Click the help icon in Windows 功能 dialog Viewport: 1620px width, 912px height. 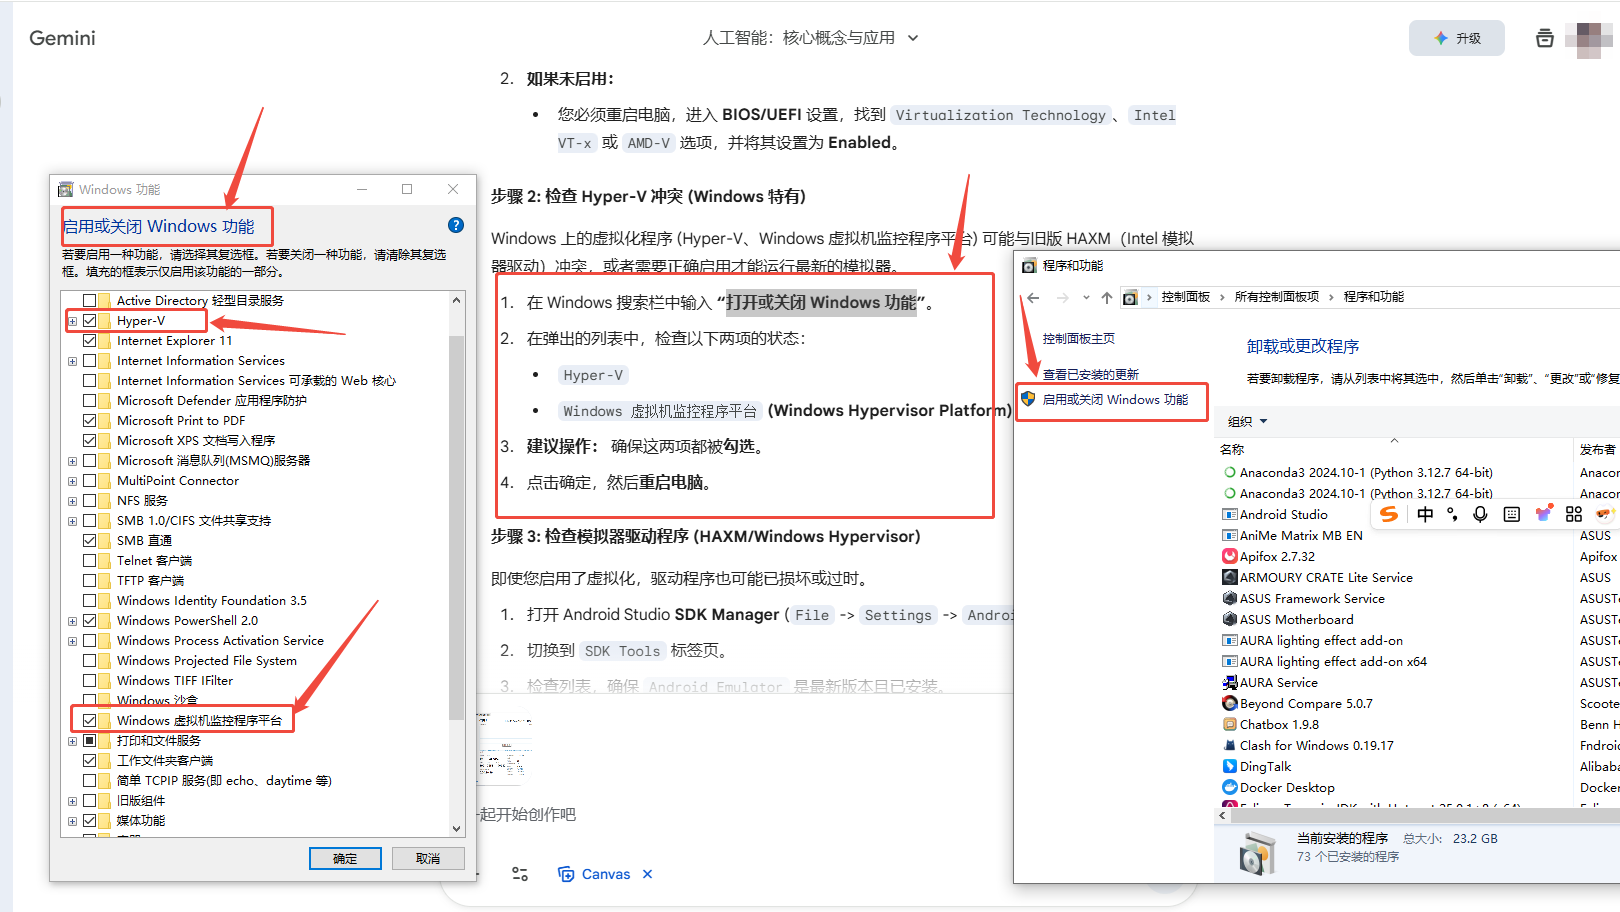tap(456, 225)
